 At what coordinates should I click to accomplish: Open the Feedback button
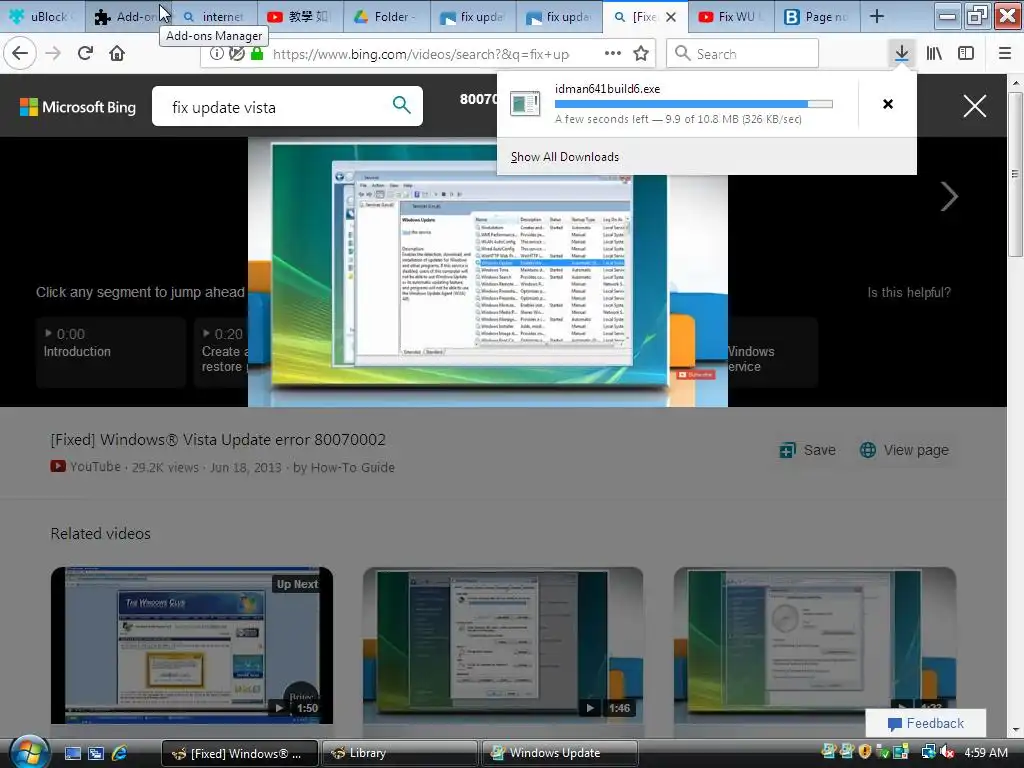click(926, 723)
